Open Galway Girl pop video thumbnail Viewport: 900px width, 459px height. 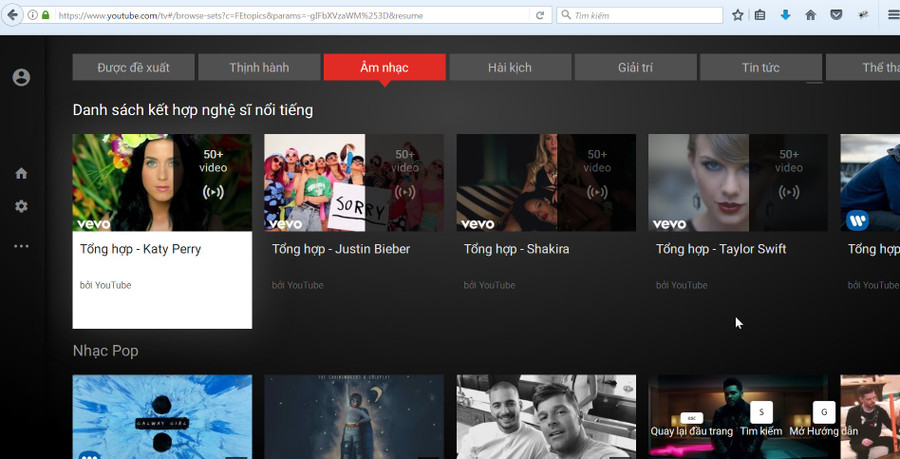162,417
